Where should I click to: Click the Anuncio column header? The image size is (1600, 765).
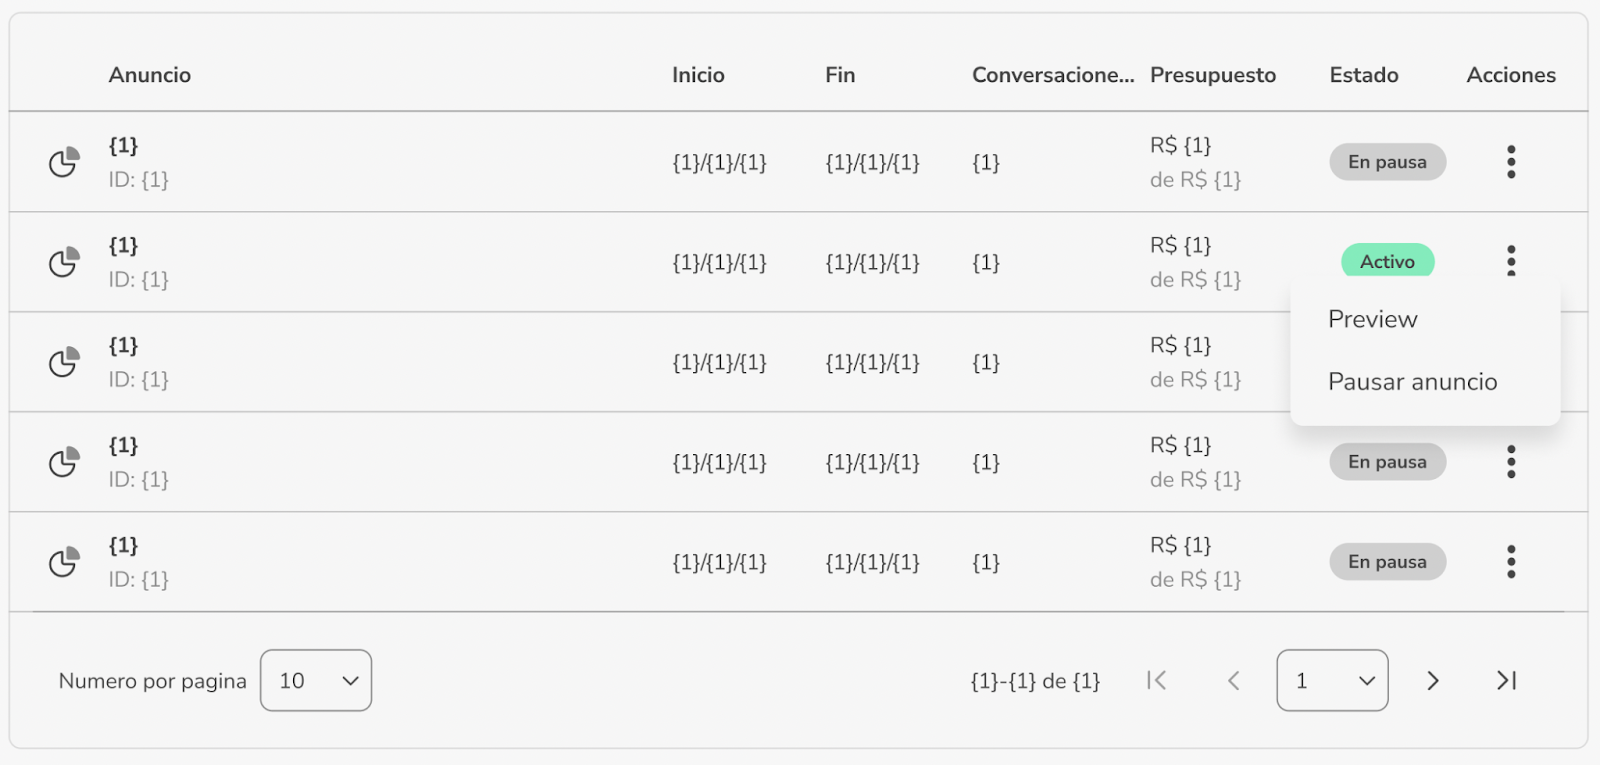coord(150,75)
